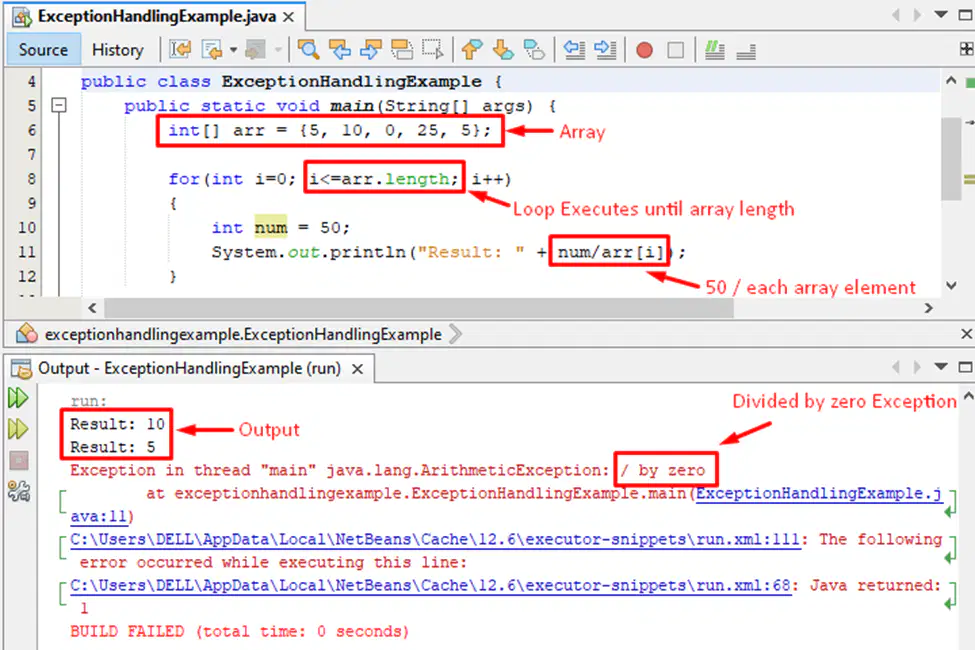Click exceptionhandlingexample.ExceptionHandlingExample breadcrumb
This screenshot has height=650, width=975.
(x=243, y=335)
